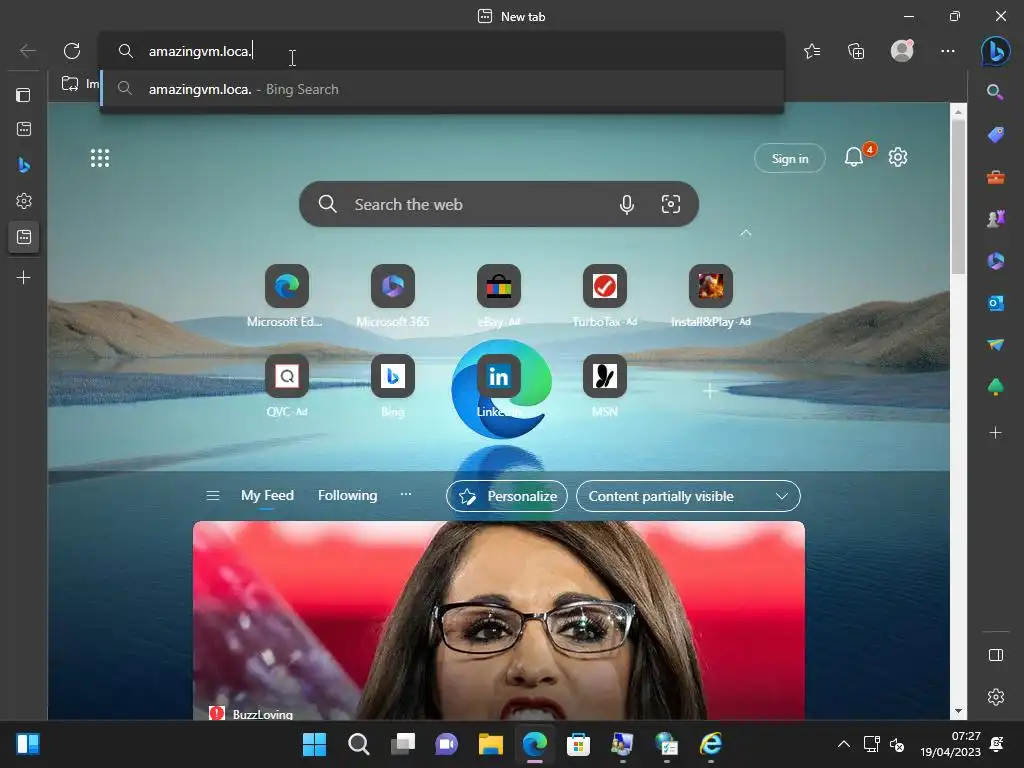
Task: Open the taskbar clock showing 07:27
Action: pos(951,744)
